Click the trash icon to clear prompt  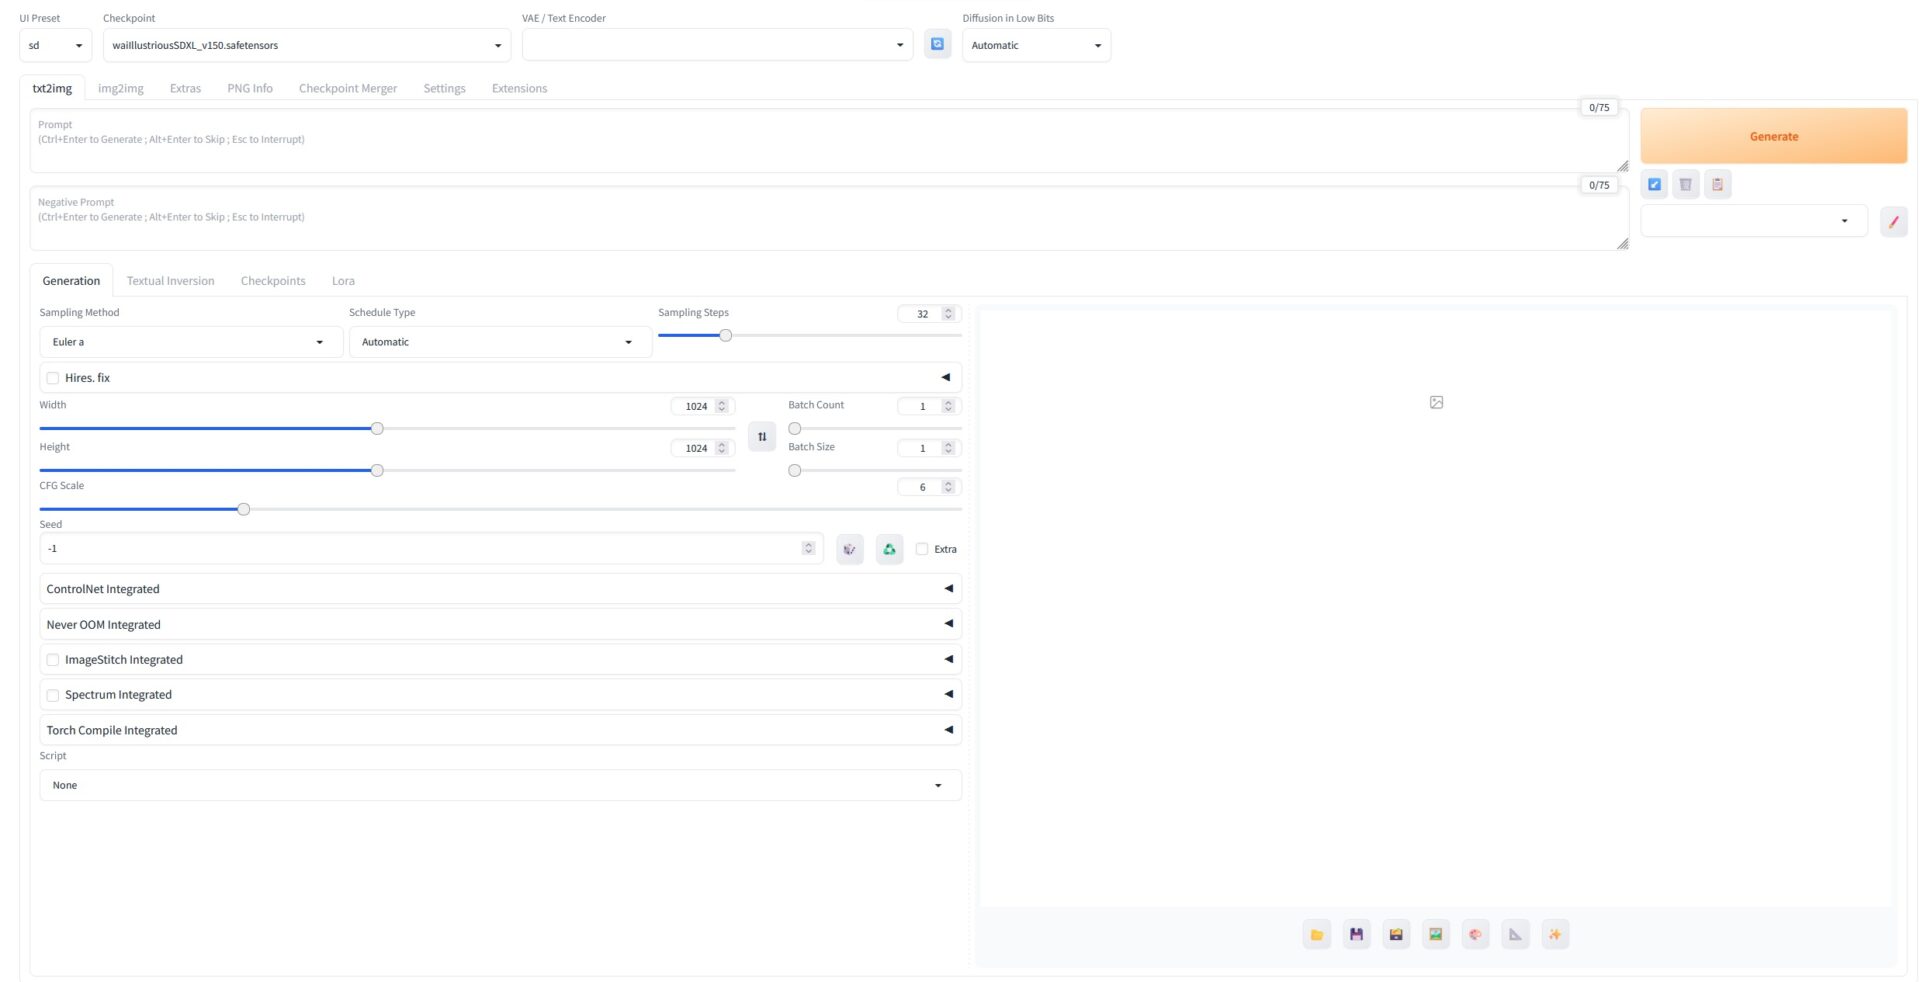click(1686, 184)
